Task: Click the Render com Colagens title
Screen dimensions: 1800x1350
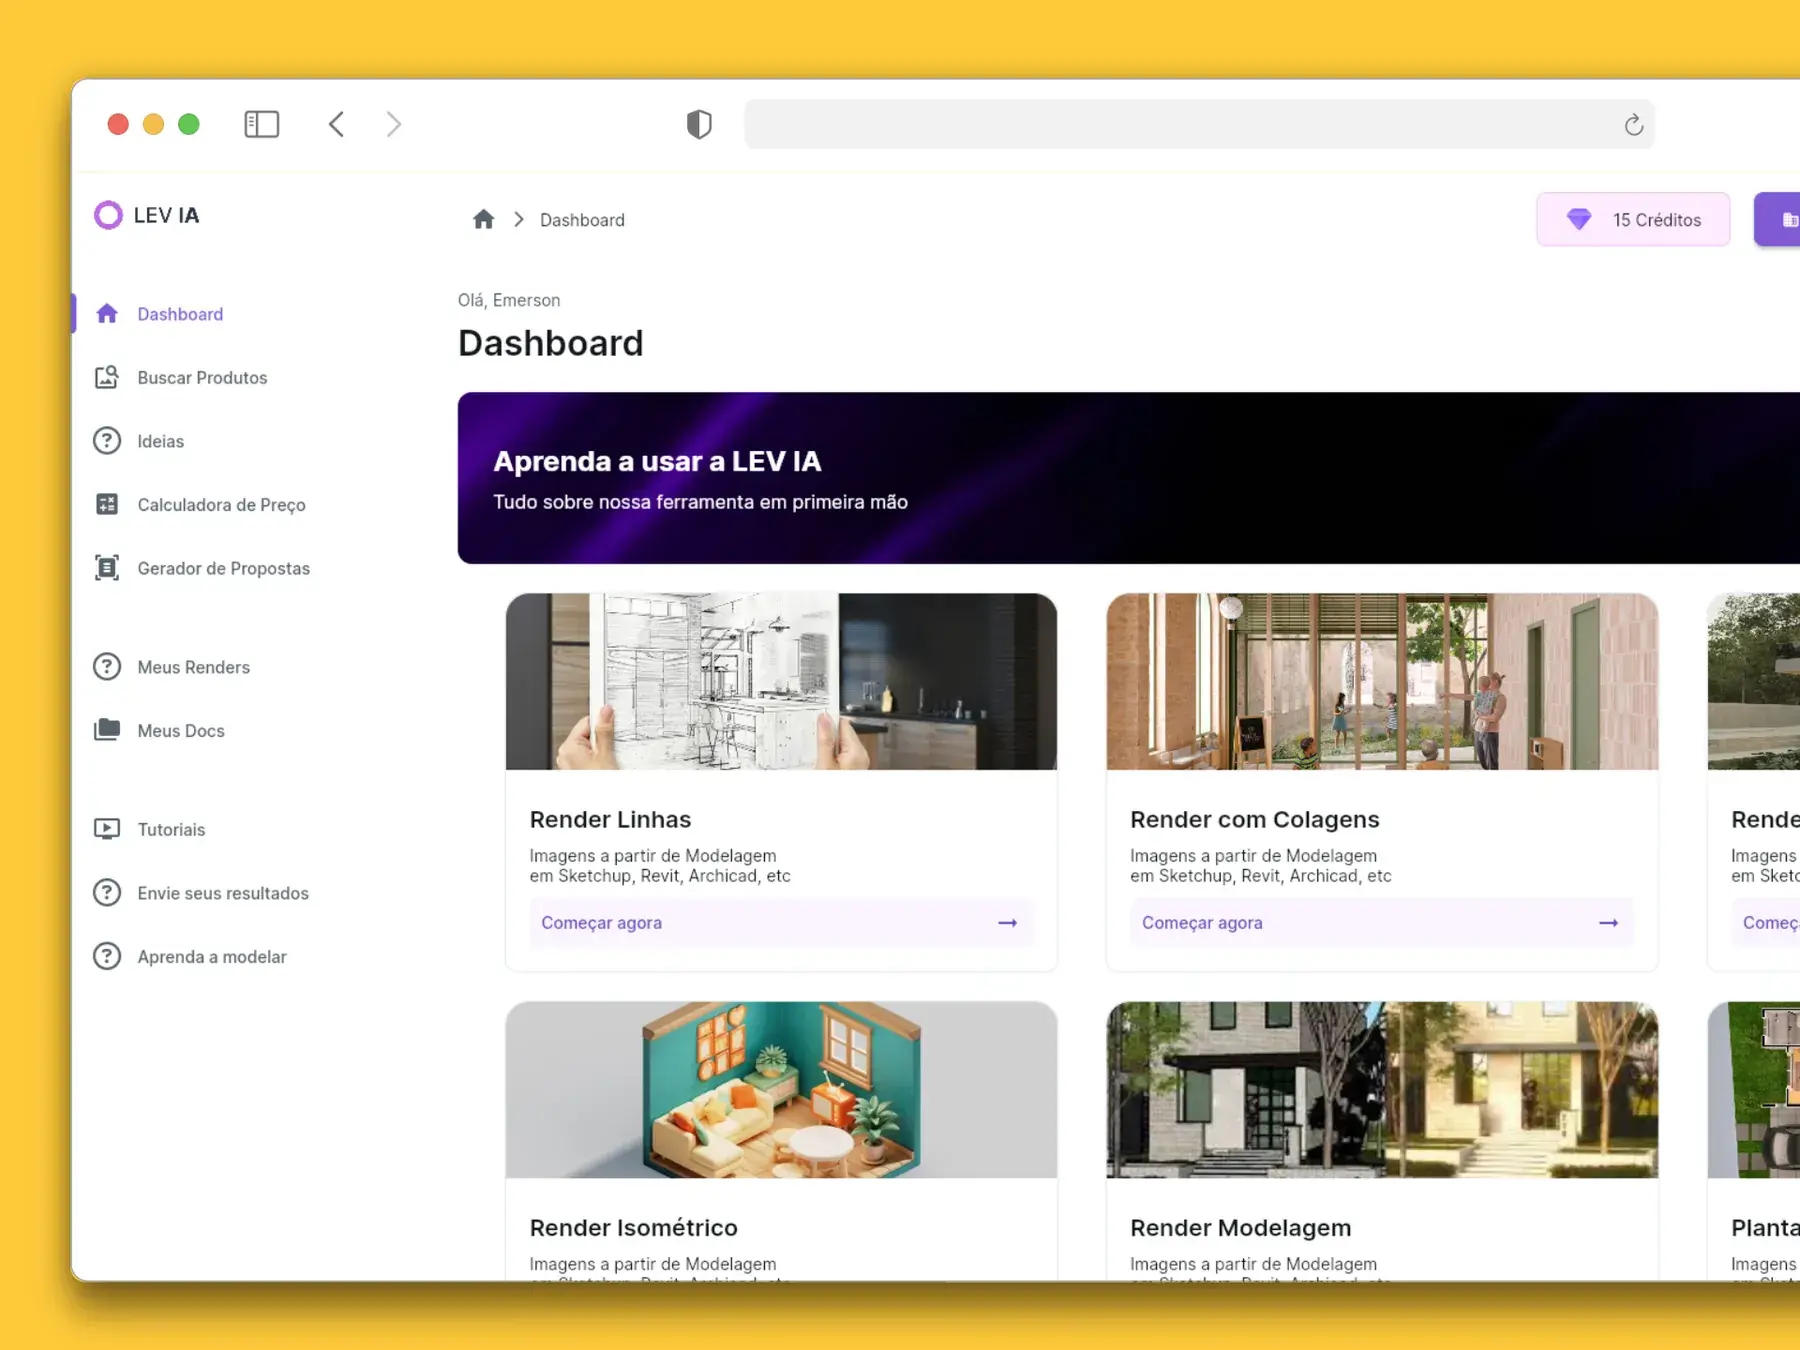Action: [1255, 819]
